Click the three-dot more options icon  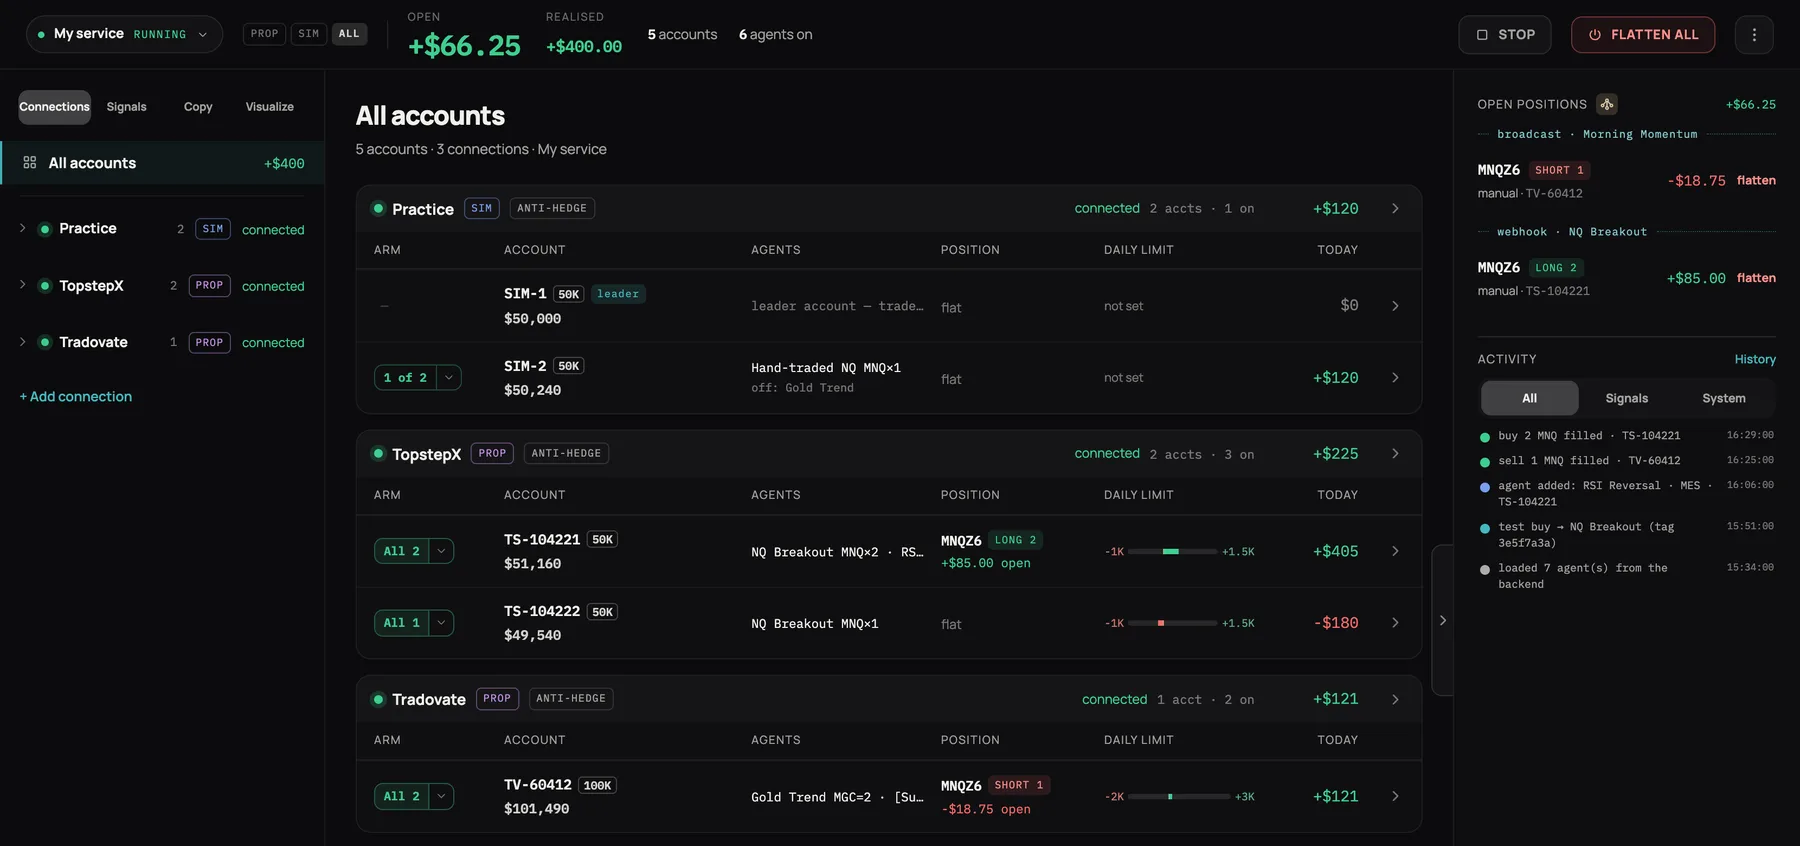(1754, 34)
